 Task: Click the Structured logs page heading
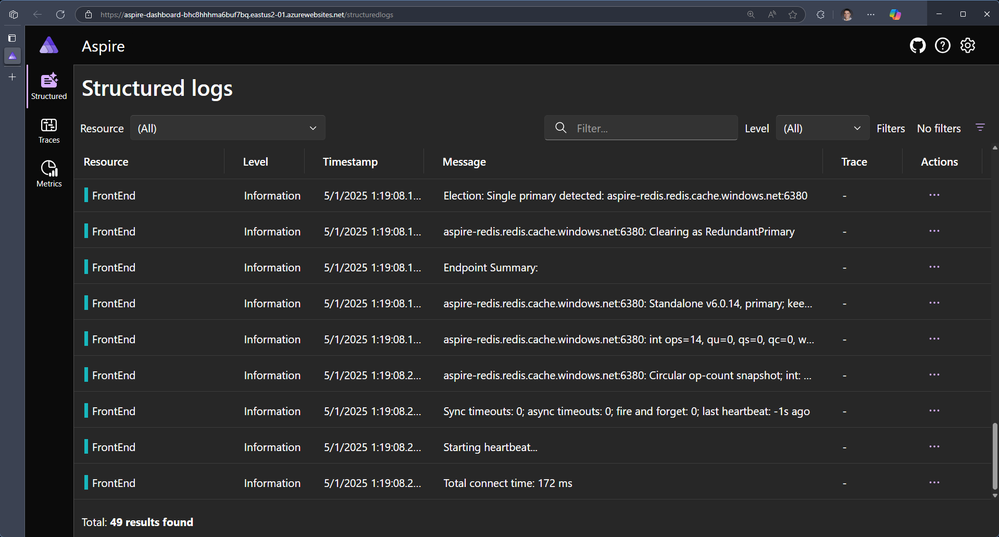click(x=157, y=88)
